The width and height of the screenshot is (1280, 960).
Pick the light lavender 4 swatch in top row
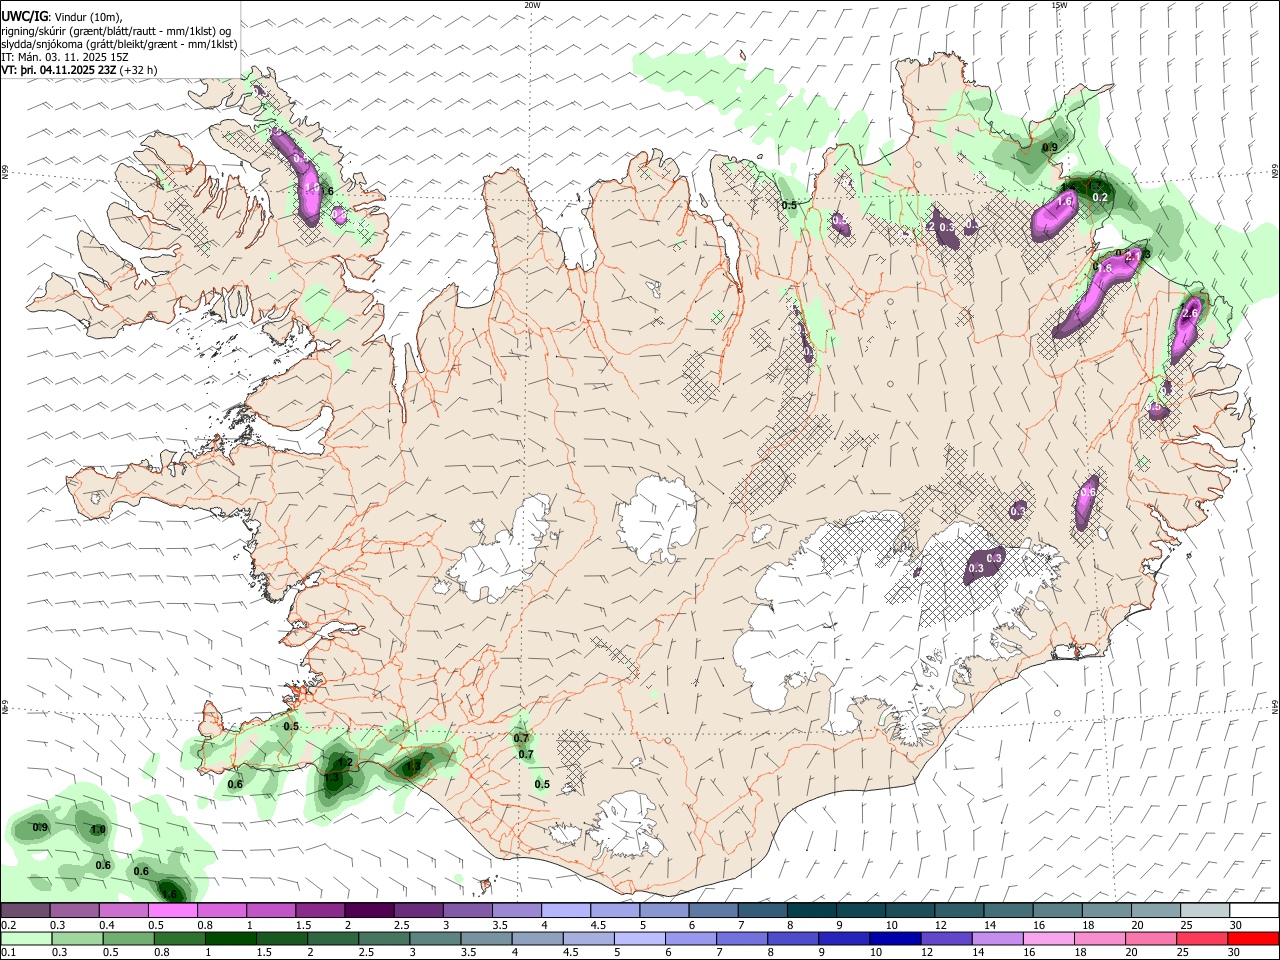tap(566, 911)
